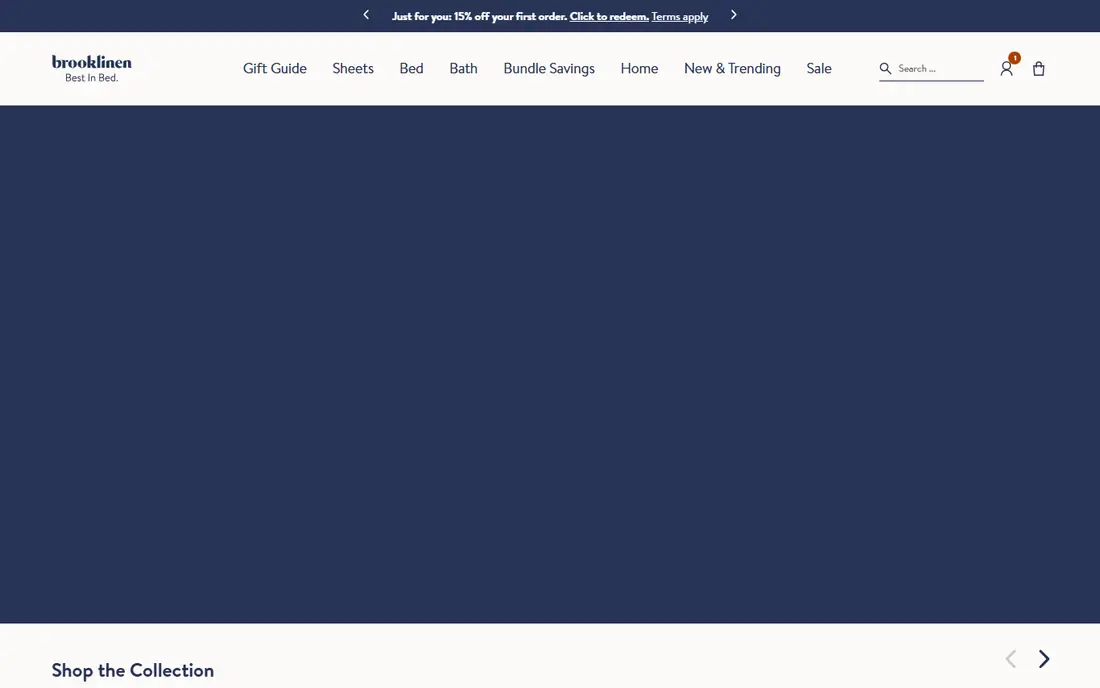Open the Bed menu
The image size is (1100, 688).
411,69
